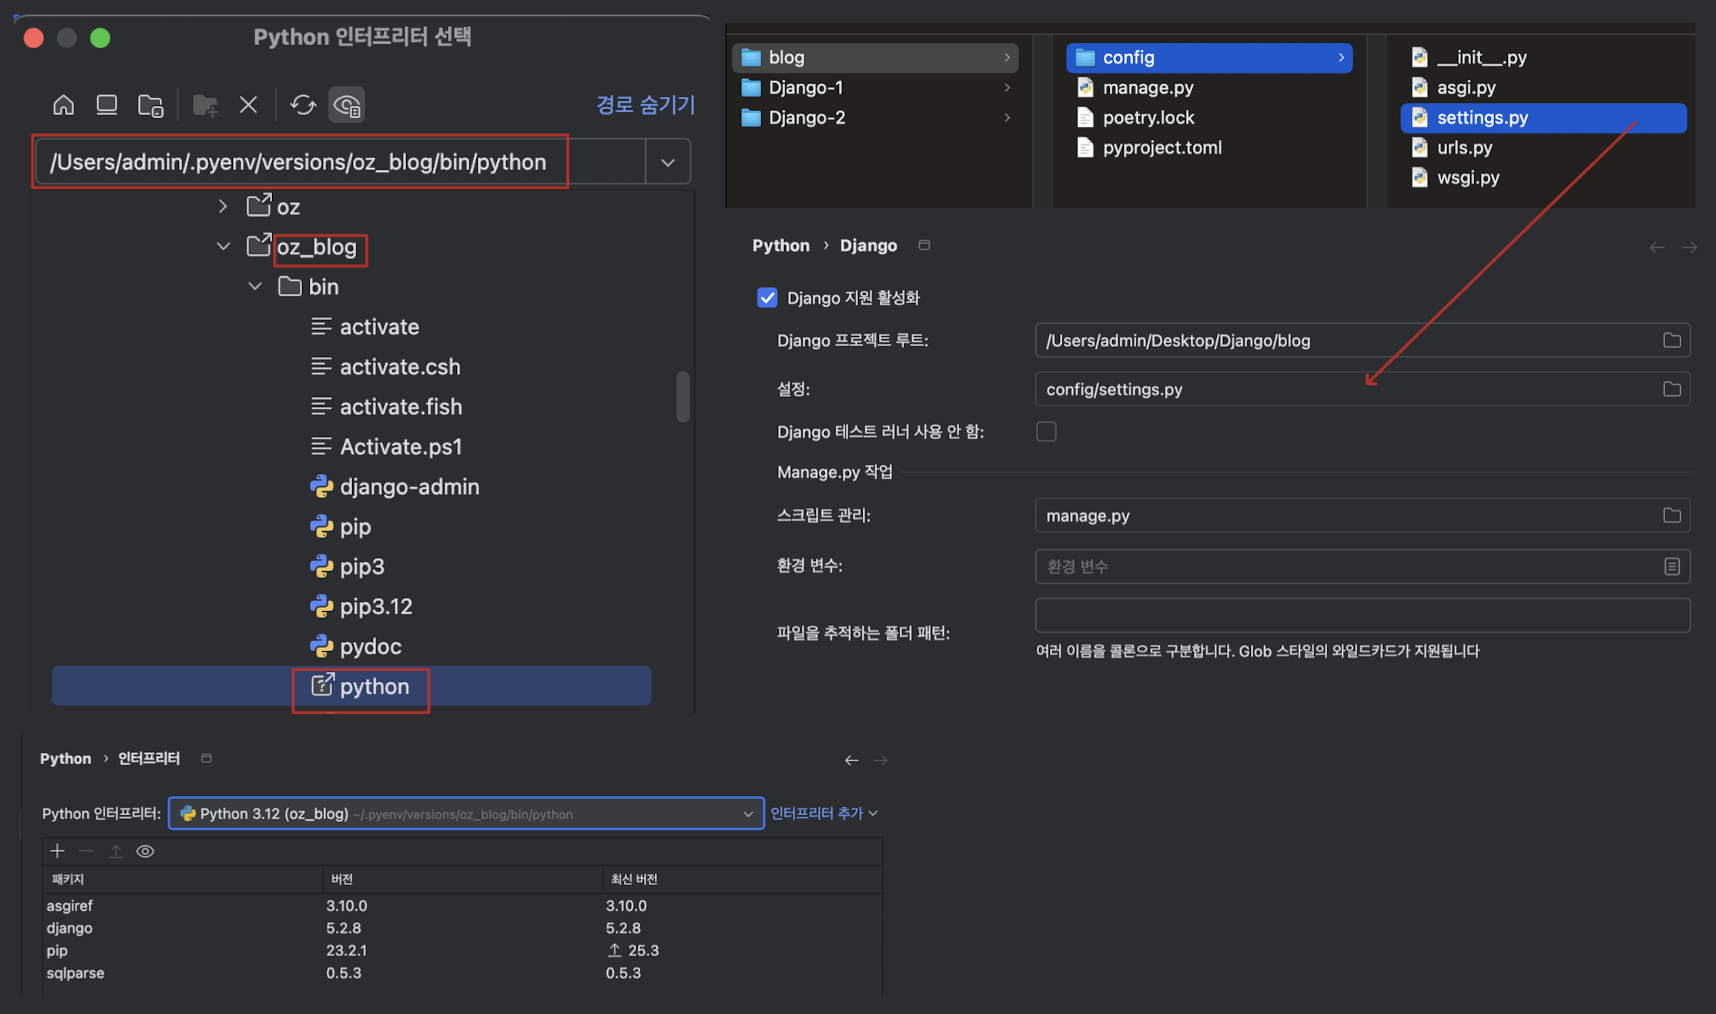Click Python breadcrumb in interpreter panel
The height and width of the screenshot is (1014, 1716).
click(x=65, y=759)
